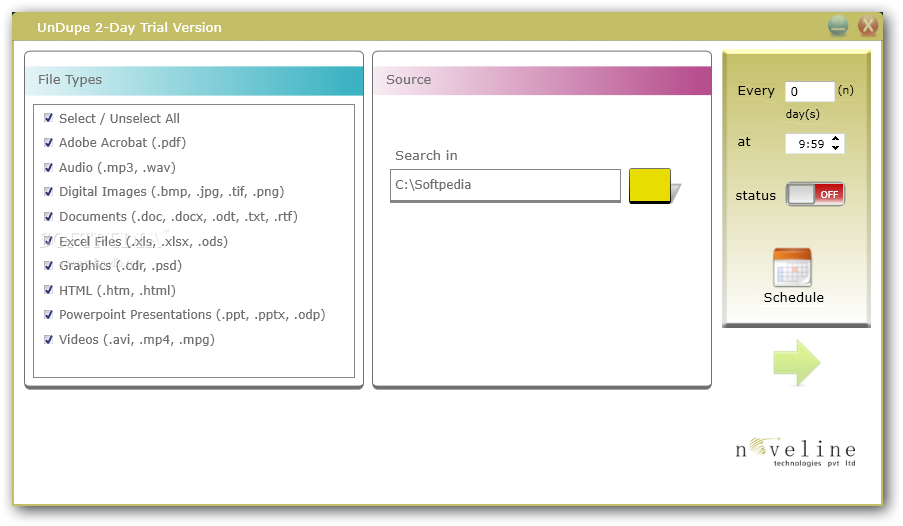Uncheck Digital Images file type
903x526 pixels.
click(x=48, y=191)
